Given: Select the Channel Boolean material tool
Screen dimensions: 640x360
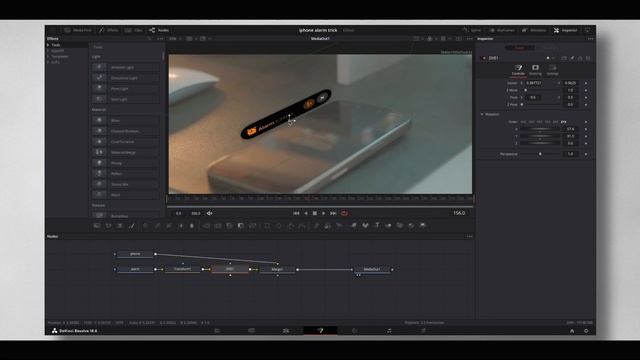Looking at the screenshot, I should [126, 131].
